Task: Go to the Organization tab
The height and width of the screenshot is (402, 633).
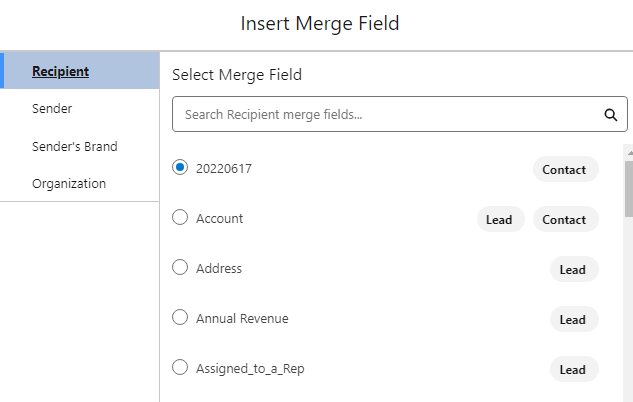Action: pyautogui.click(x=68, y=184)
